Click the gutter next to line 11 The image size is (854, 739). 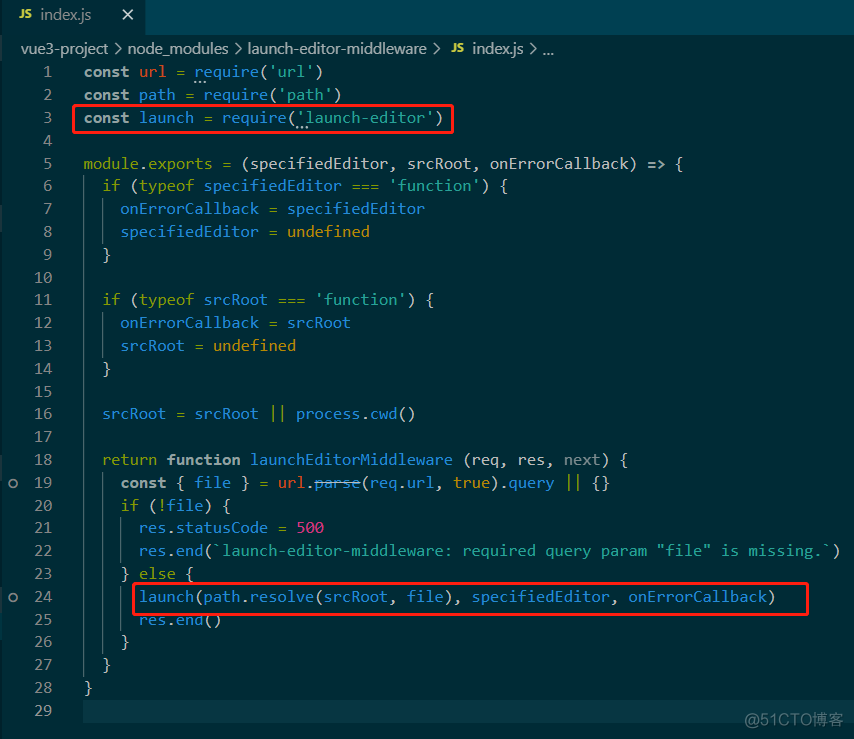click(13, 299)
